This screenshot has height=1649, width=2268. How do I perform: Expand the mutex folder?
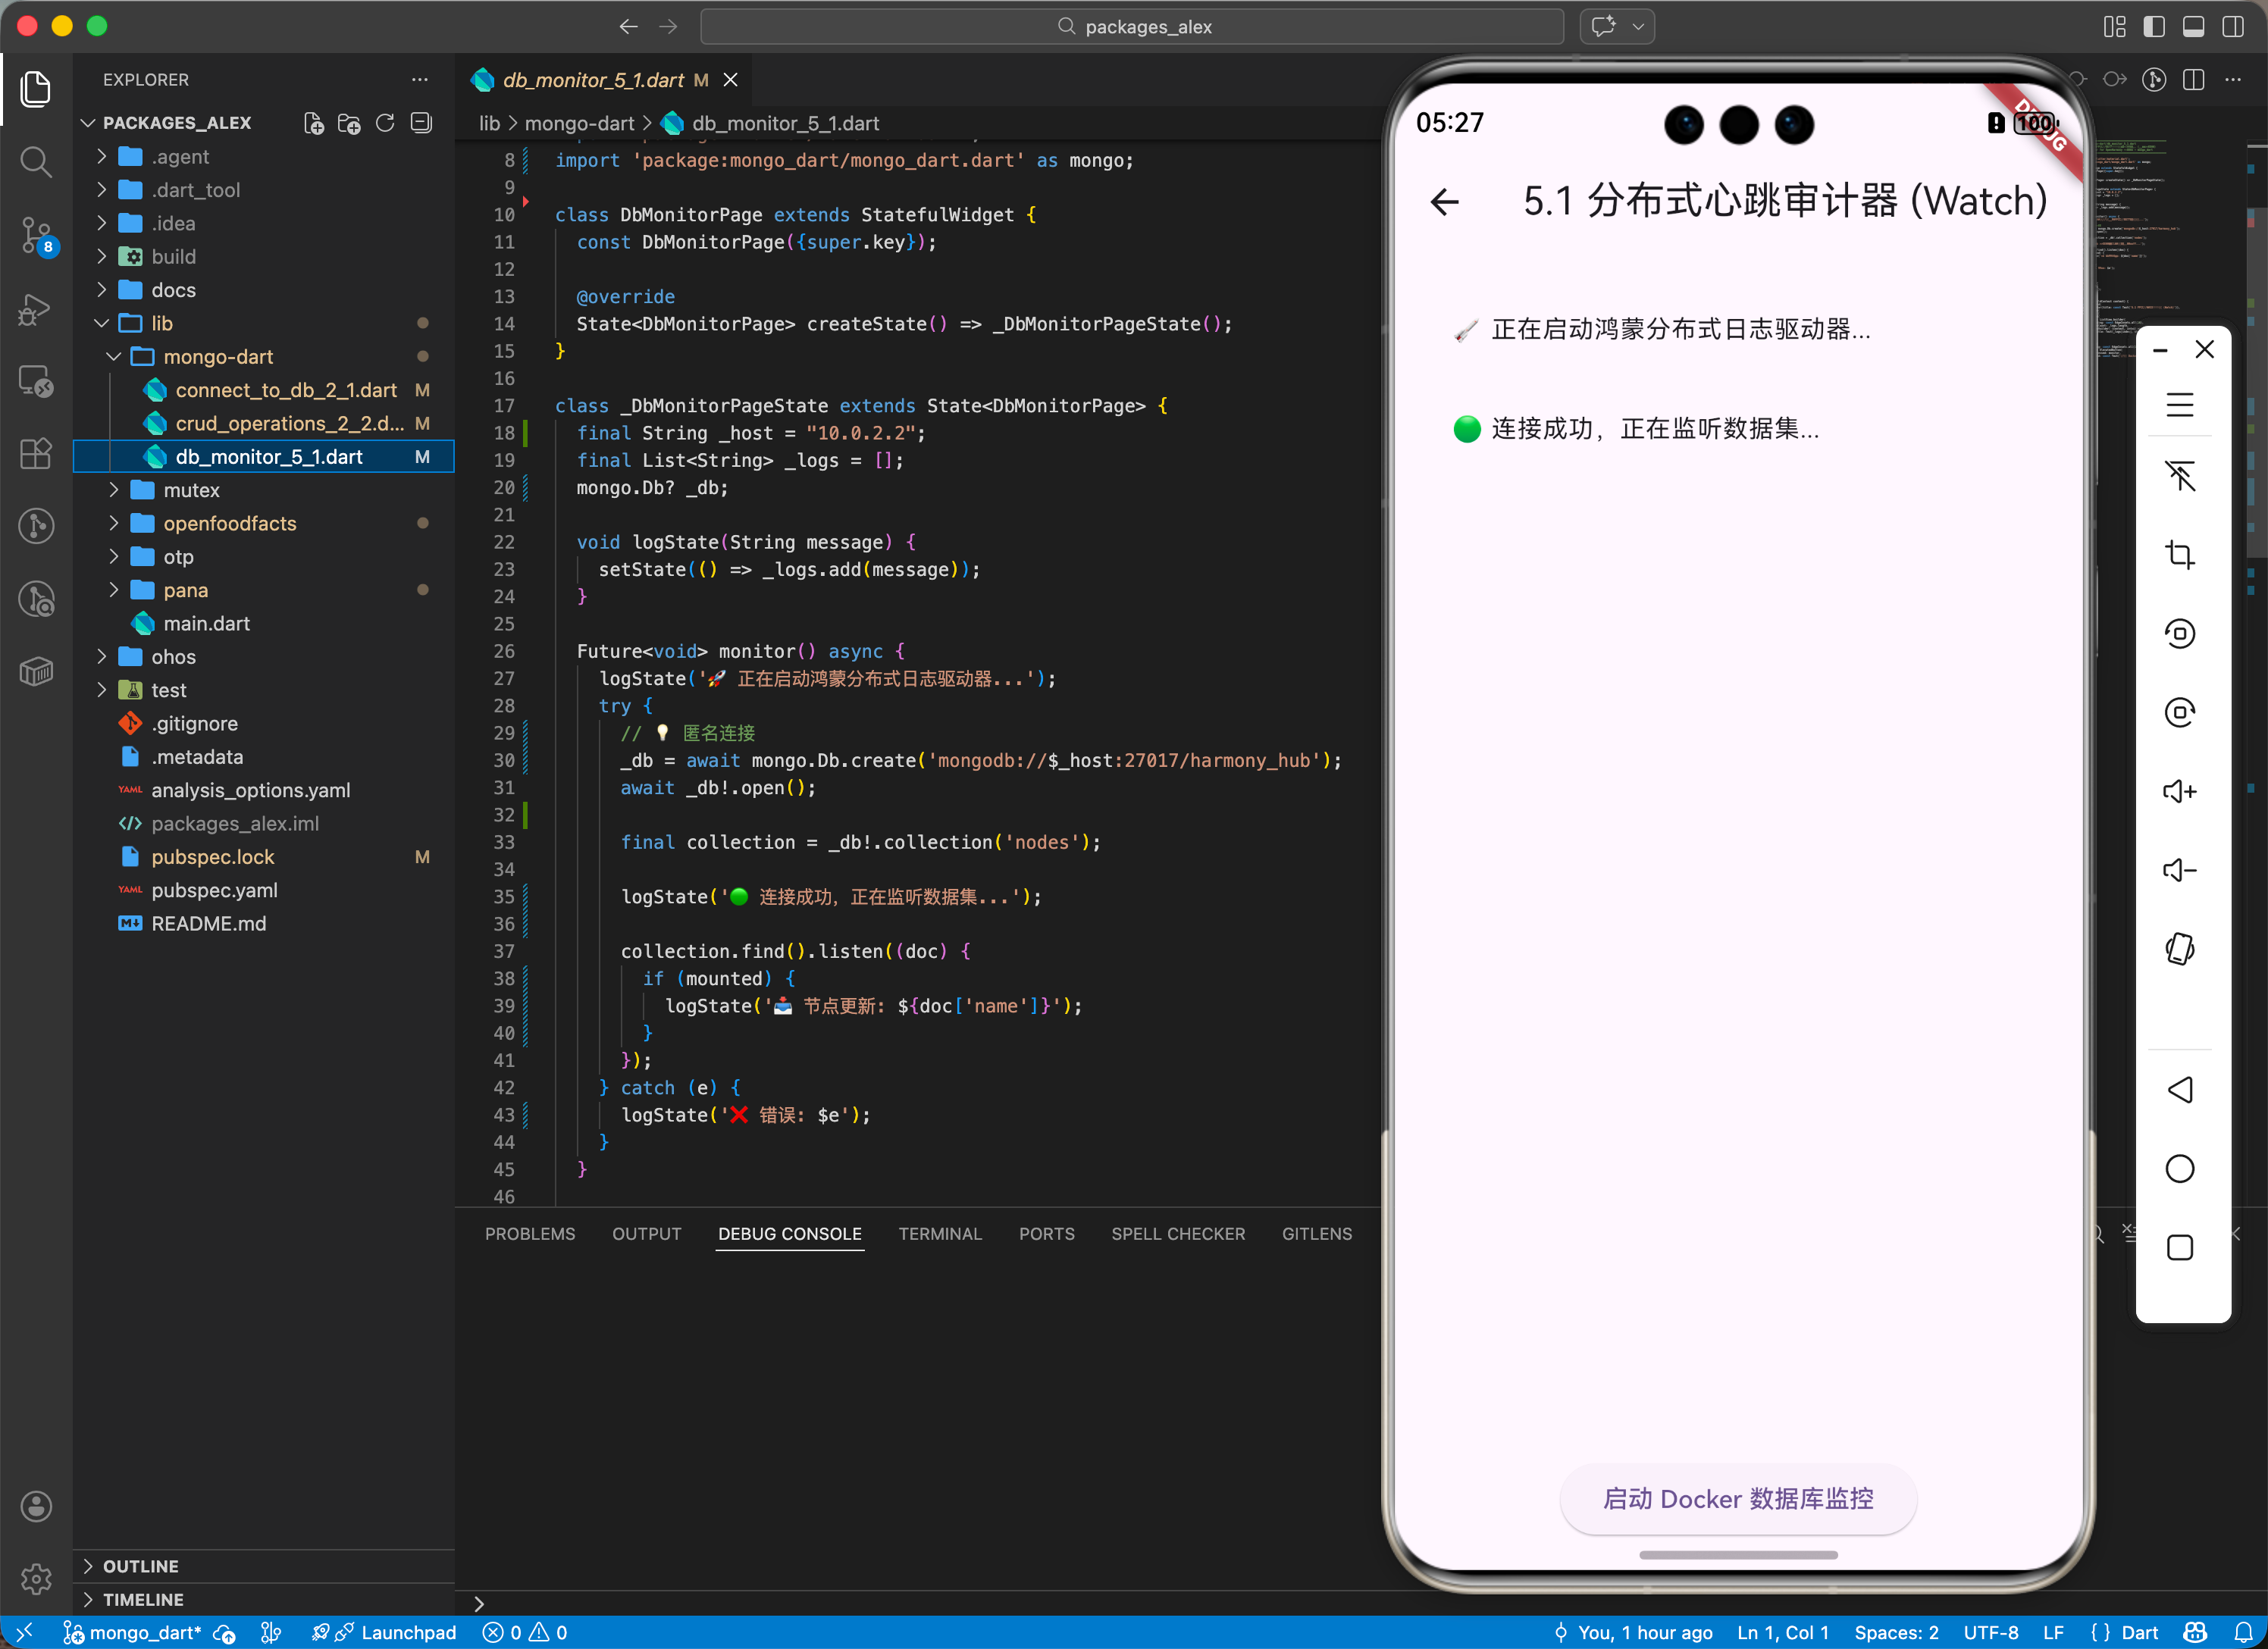(191, 490)
